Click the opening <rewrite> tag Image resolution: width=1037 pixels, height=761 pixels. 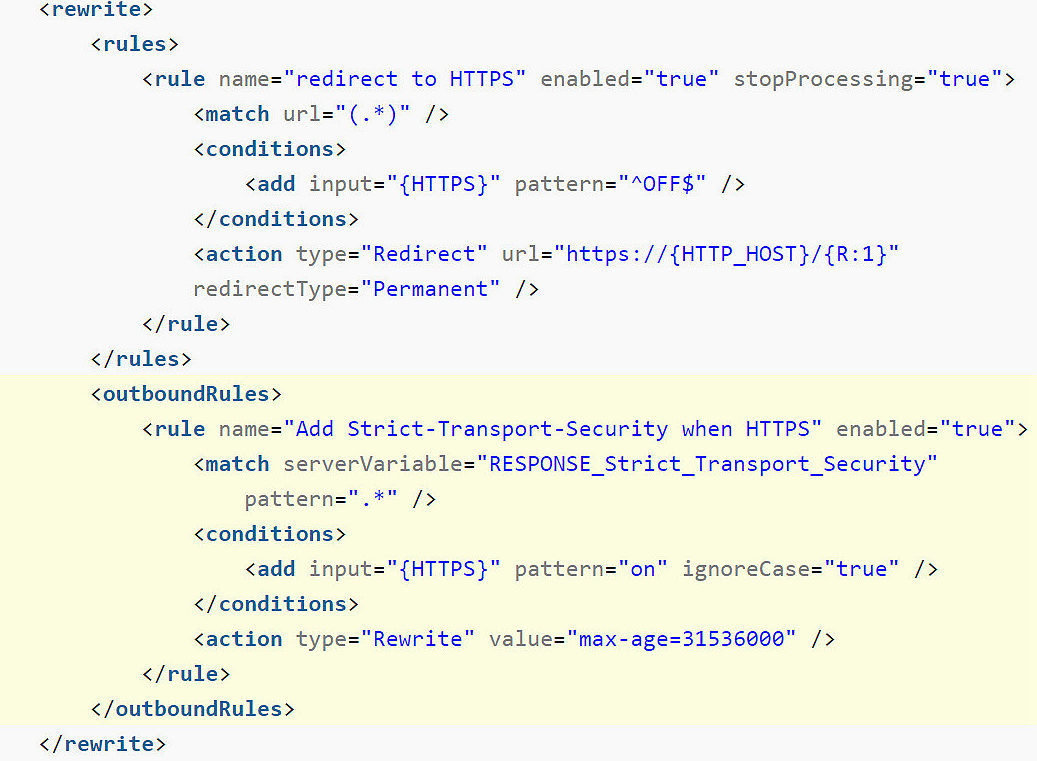pos(96,9)
